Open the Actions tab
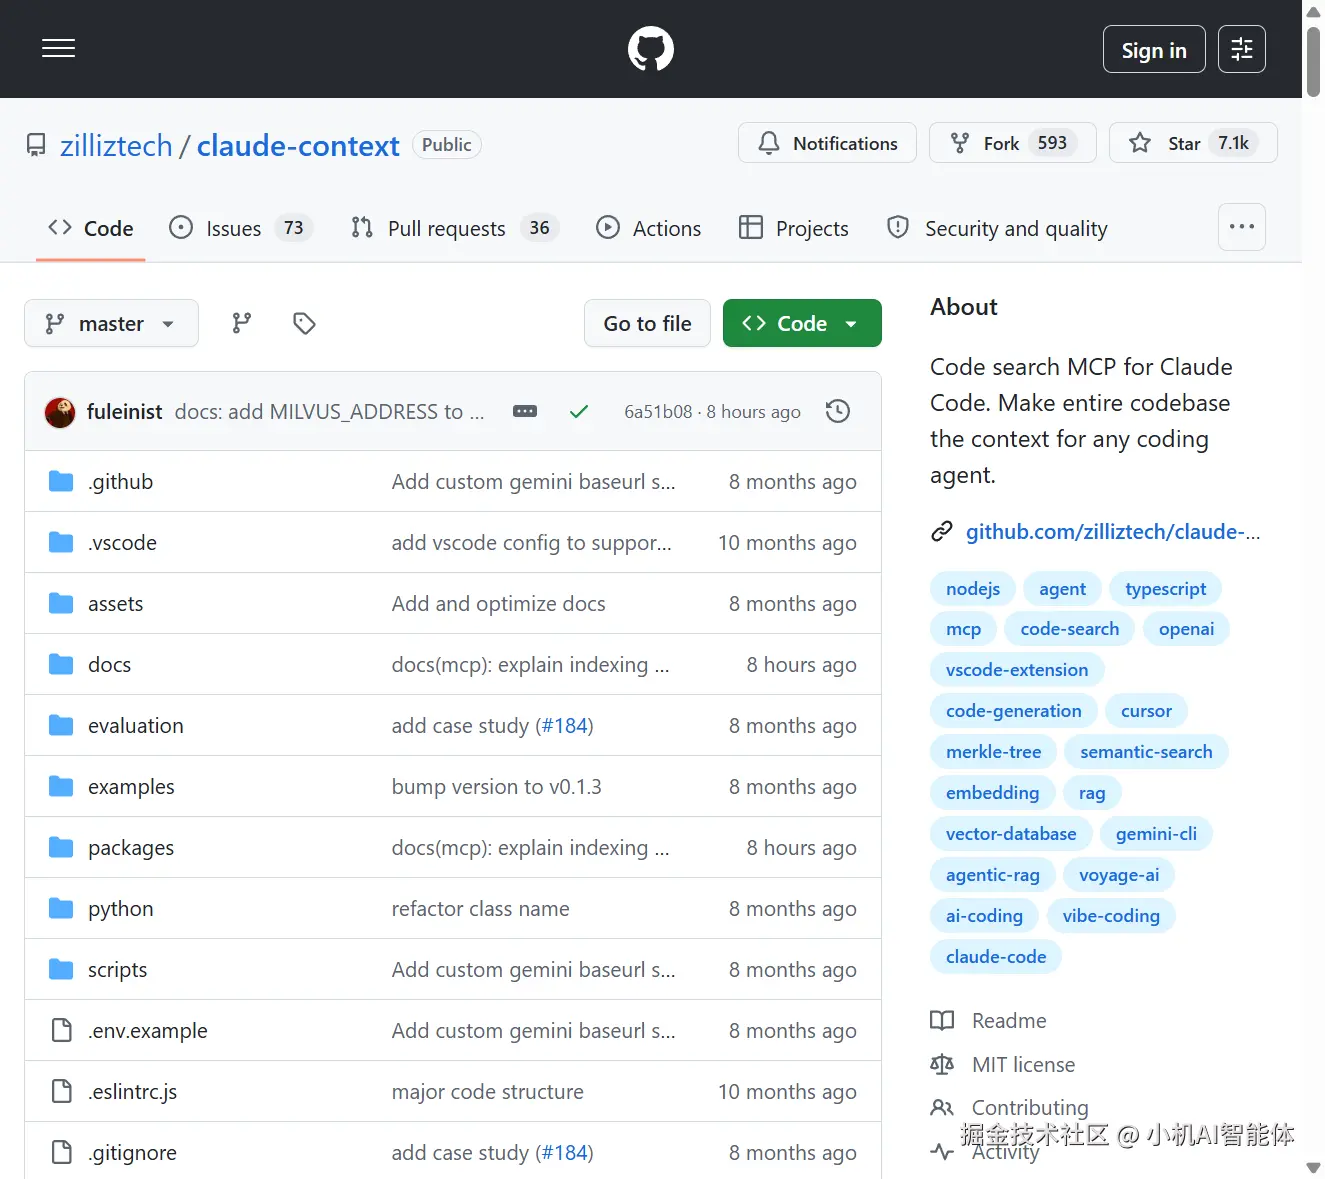 (x=649, y=228)
